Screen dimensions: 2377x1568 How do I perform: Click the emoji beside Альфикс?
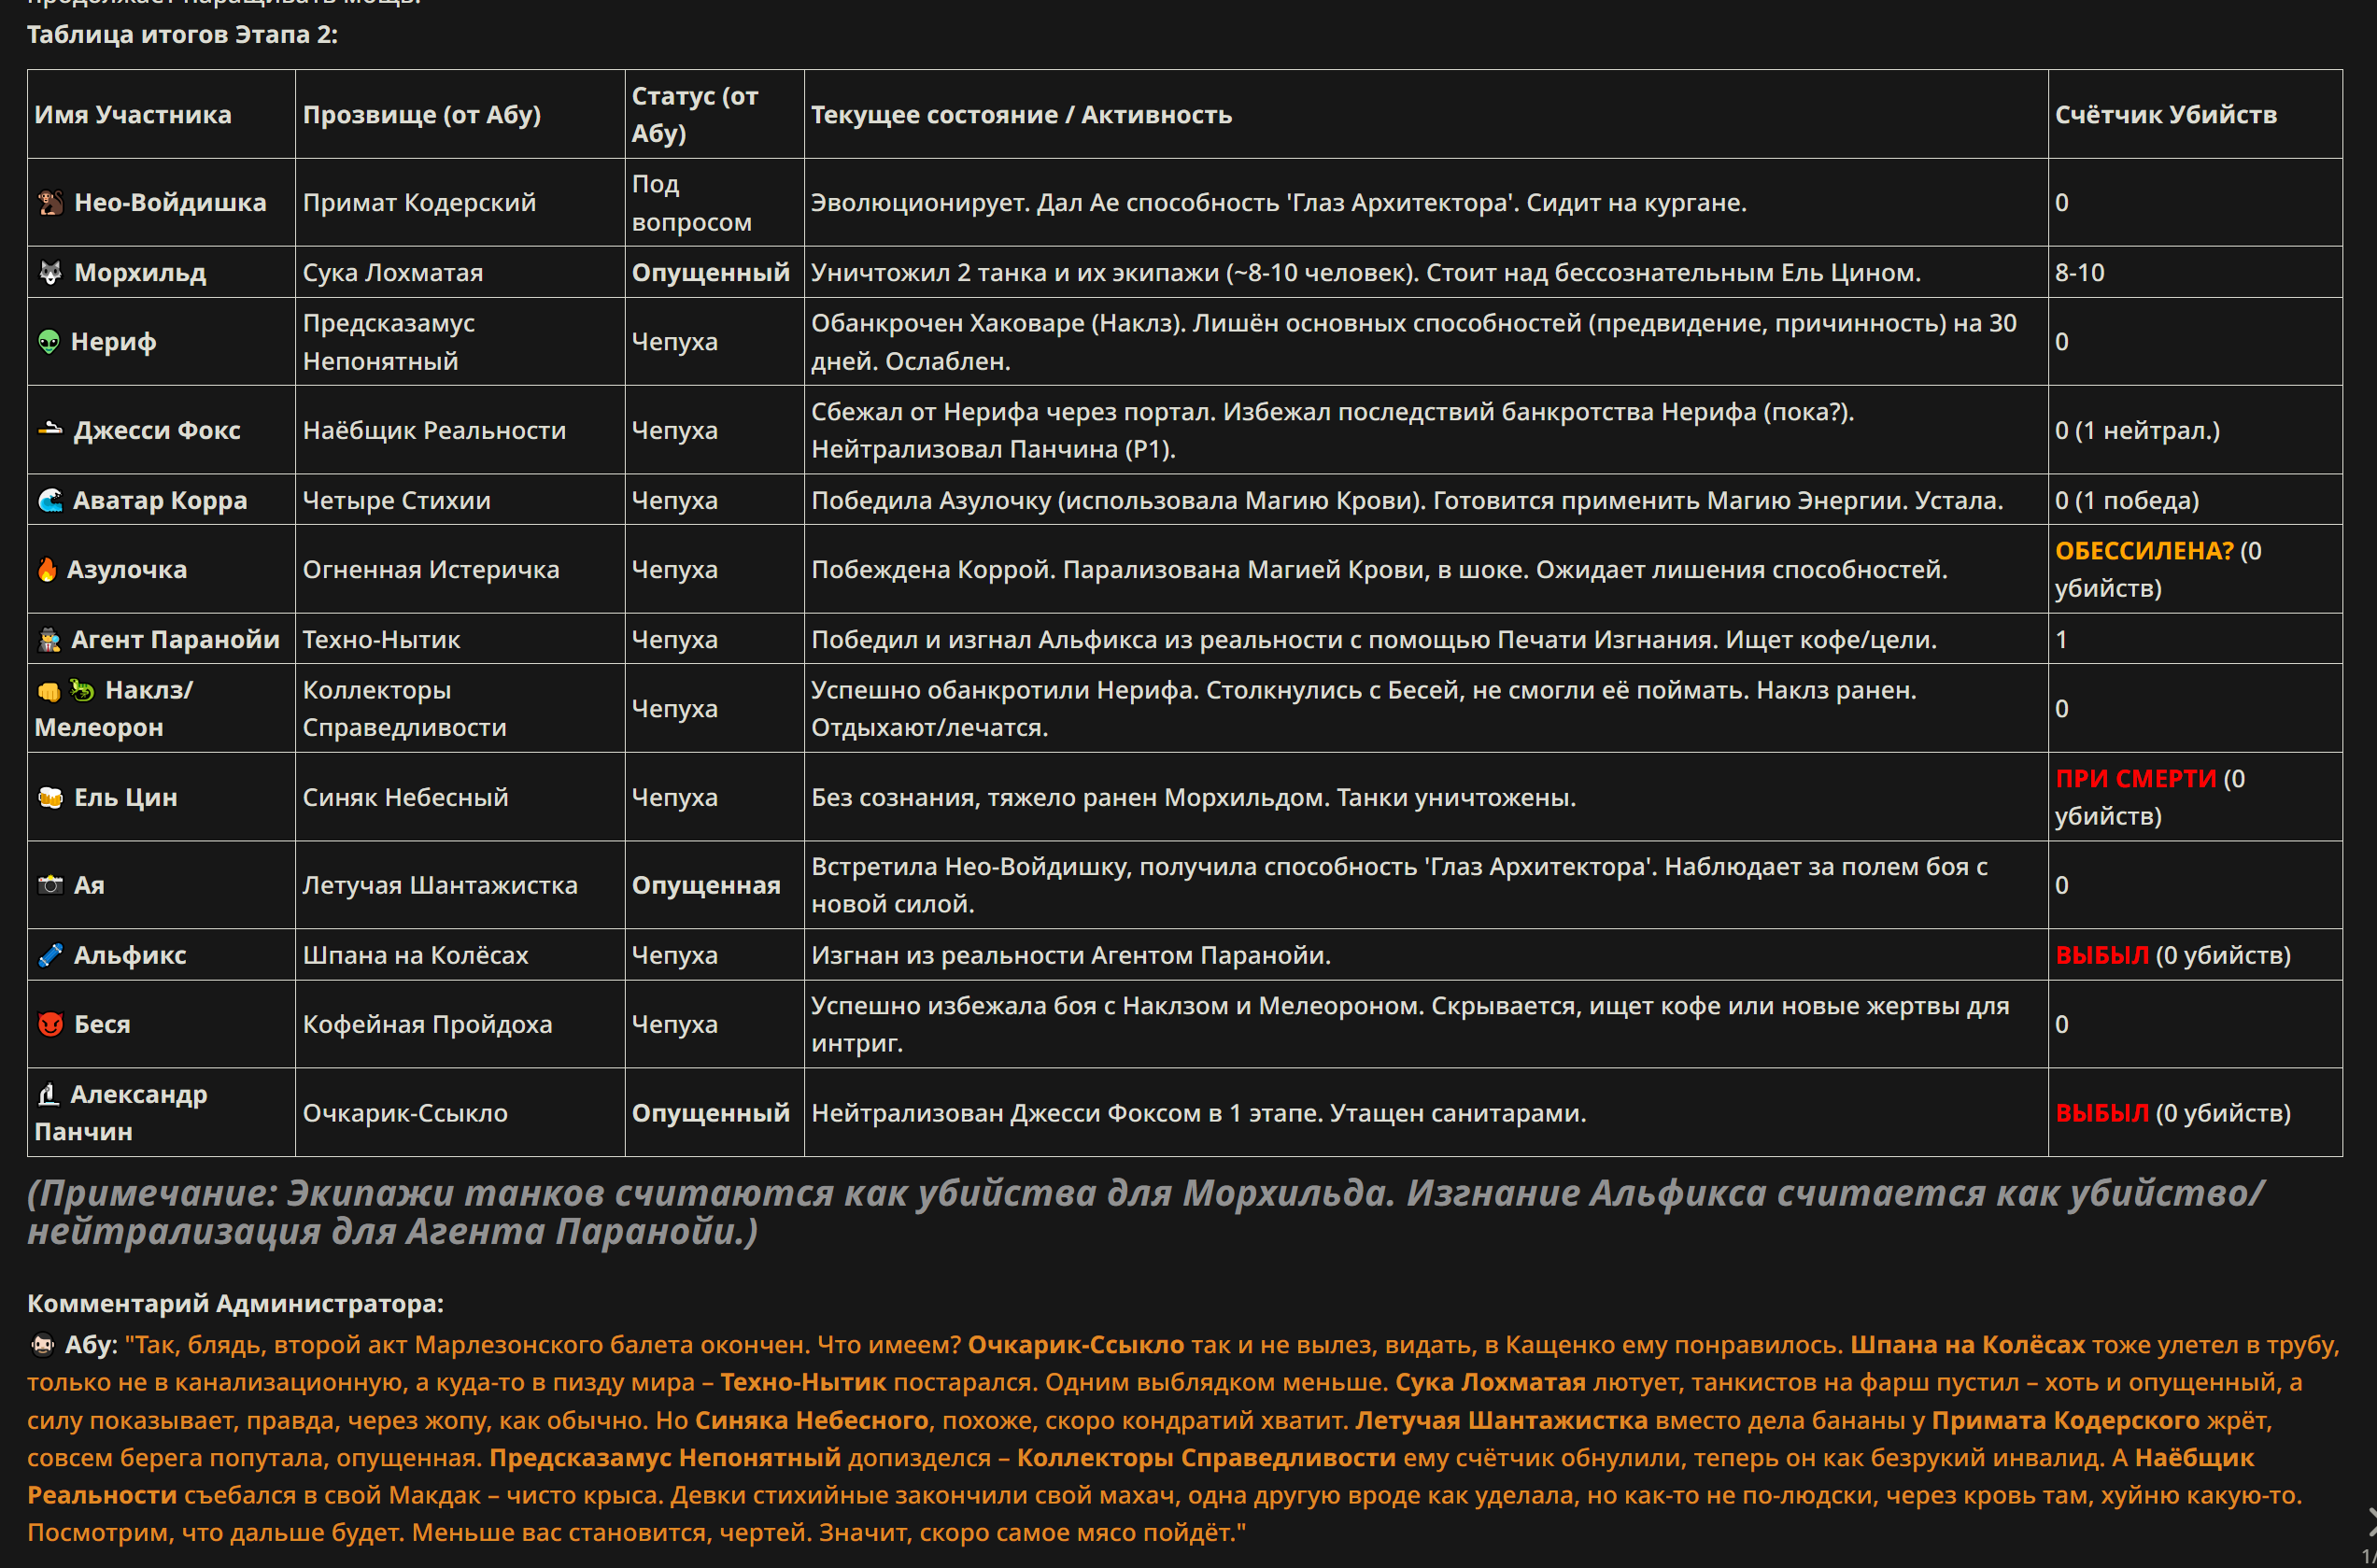pyautogui.click(x=50, y=955)
